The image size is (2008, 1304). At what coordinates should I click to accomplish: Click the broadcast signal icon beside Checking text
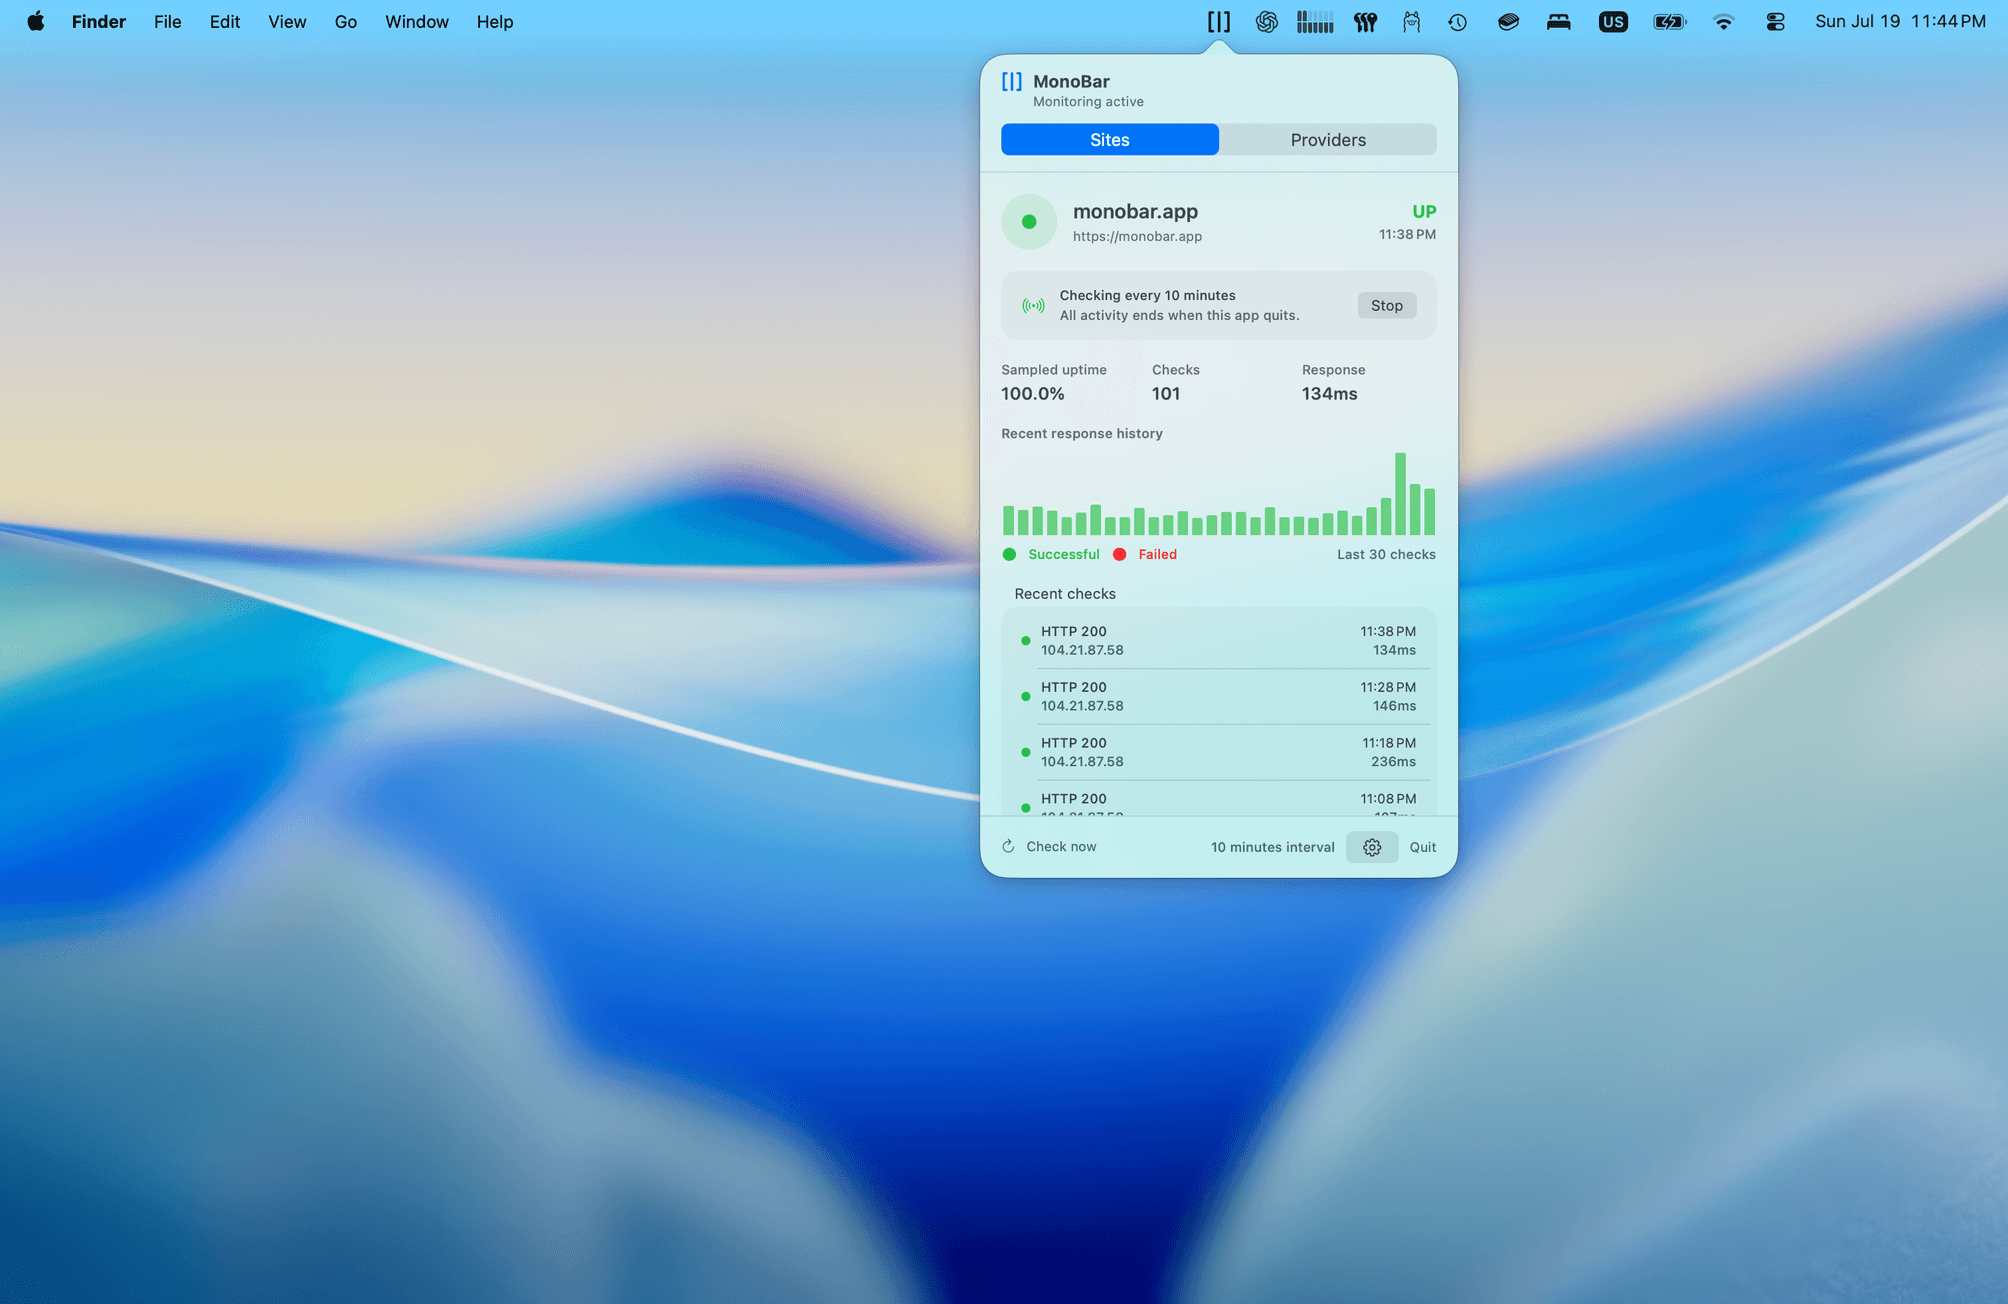point(1033,306)
